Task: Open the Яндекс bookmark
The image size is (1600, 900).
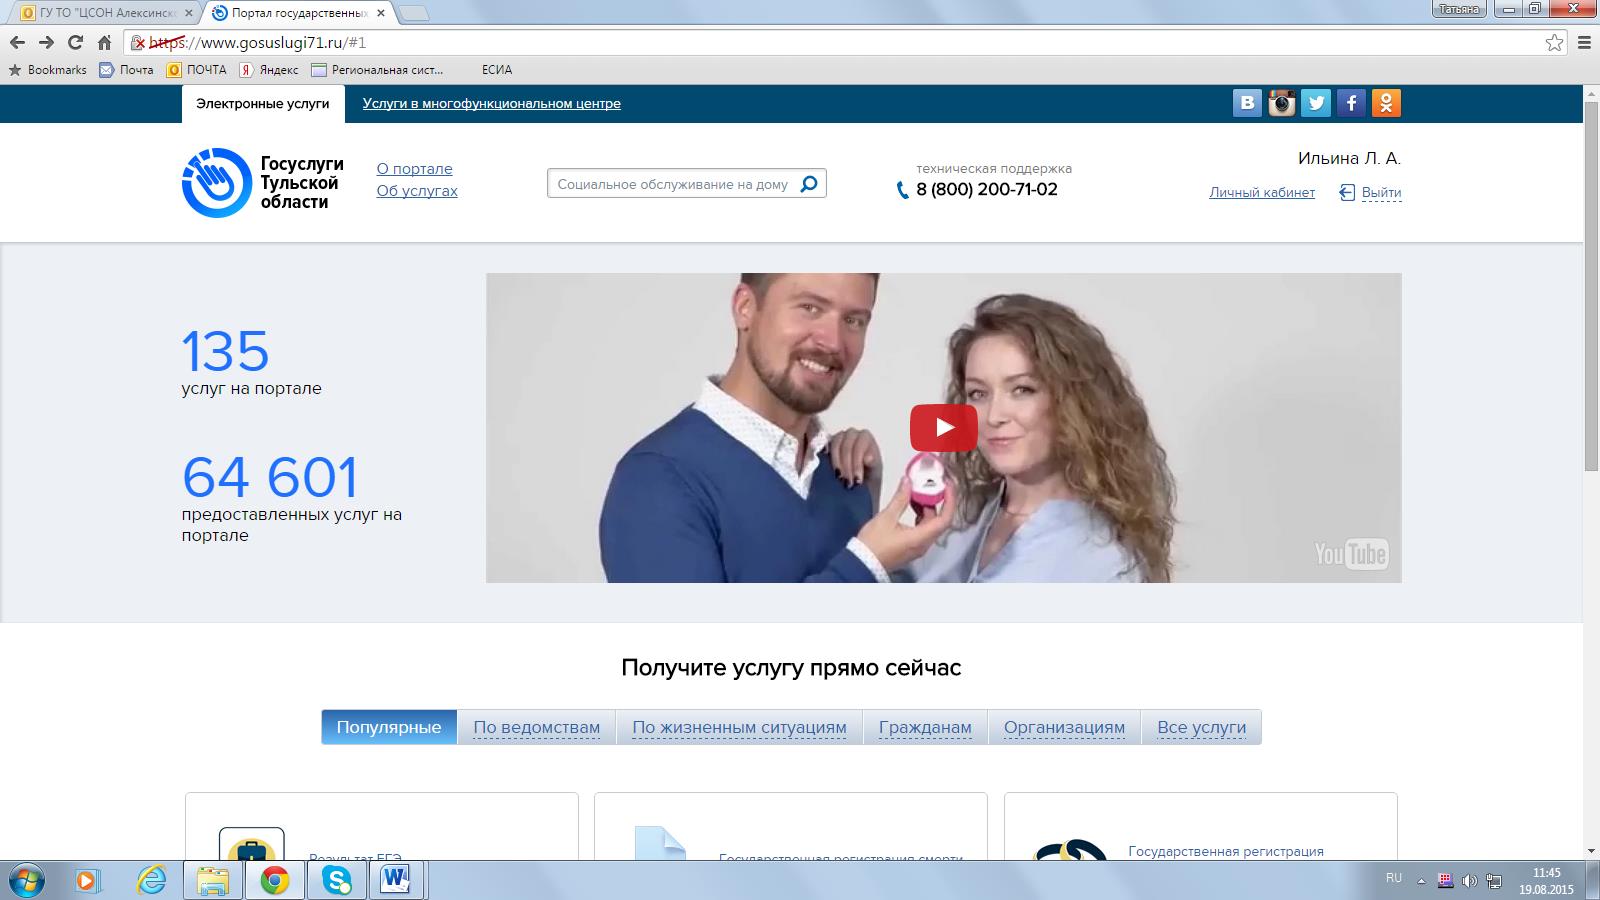Action: tap(268, 70)
